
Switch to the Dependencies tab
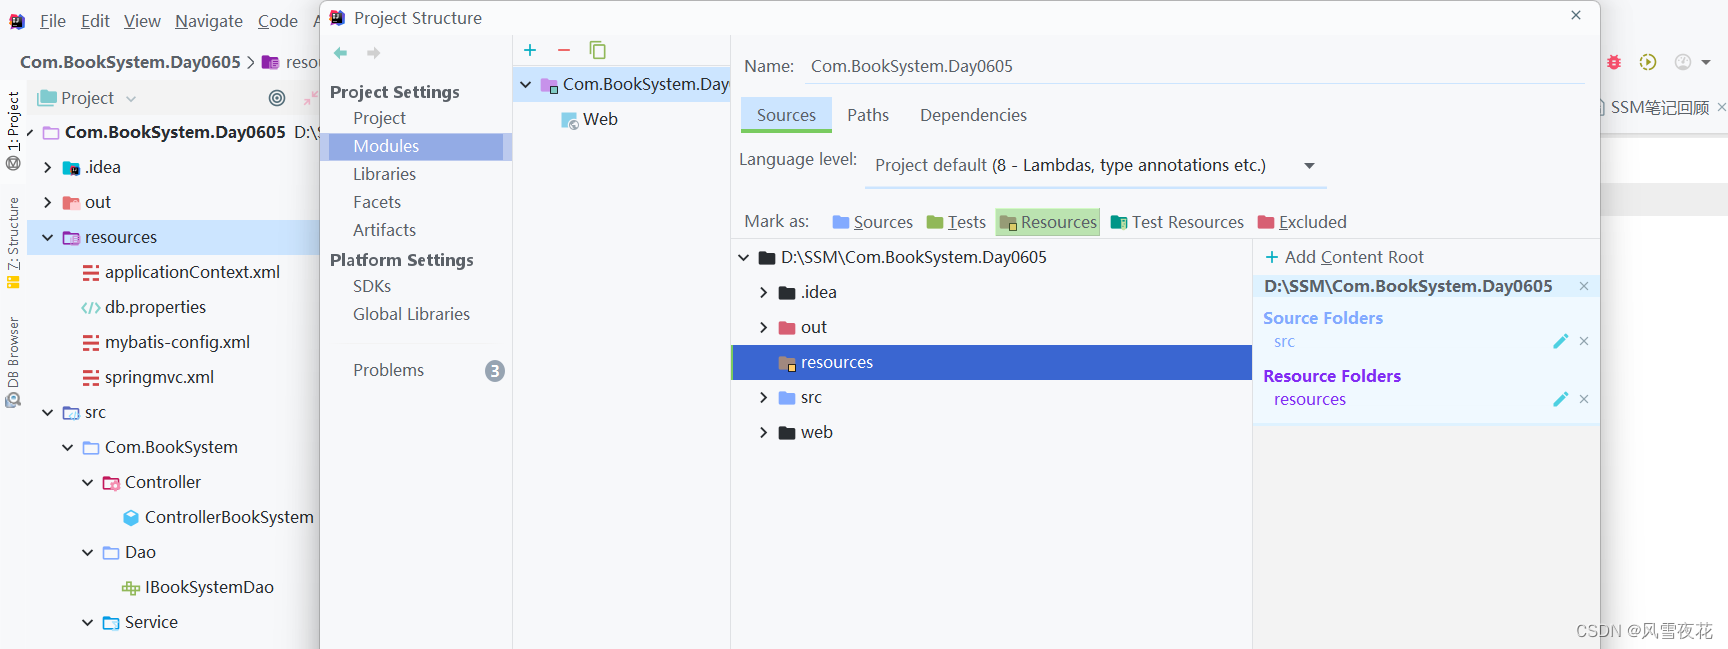[x=973, y=115]
